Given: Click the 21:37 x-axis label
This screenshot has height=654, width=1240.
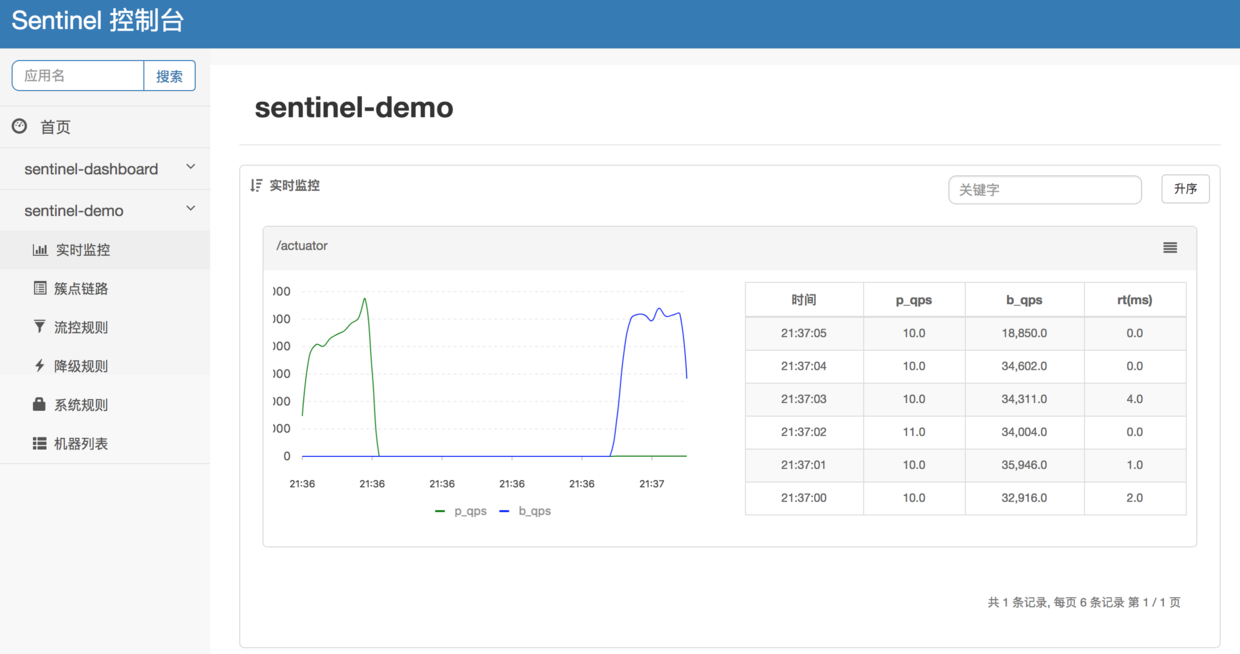Looking at the screenshot, I should point(651,484).
